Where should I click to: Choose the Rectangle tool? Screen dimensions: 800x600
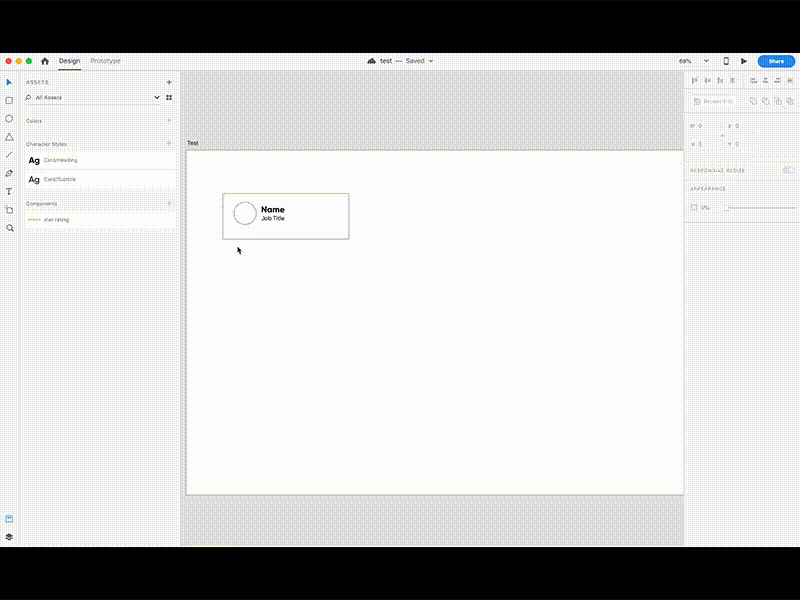[x=9, y=101]
